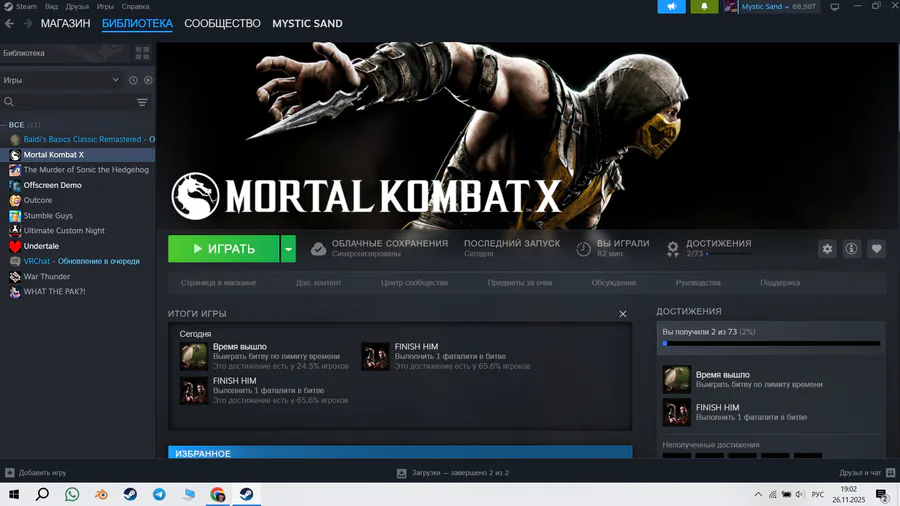Select Outcore in game list
Screen dimensions: 900x506
(x=77, y=200)
